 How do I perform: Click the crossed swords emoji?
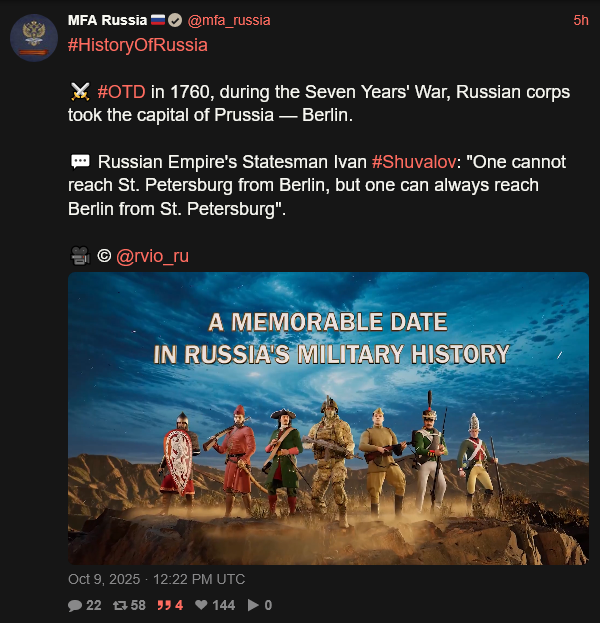tap(80, 92)
